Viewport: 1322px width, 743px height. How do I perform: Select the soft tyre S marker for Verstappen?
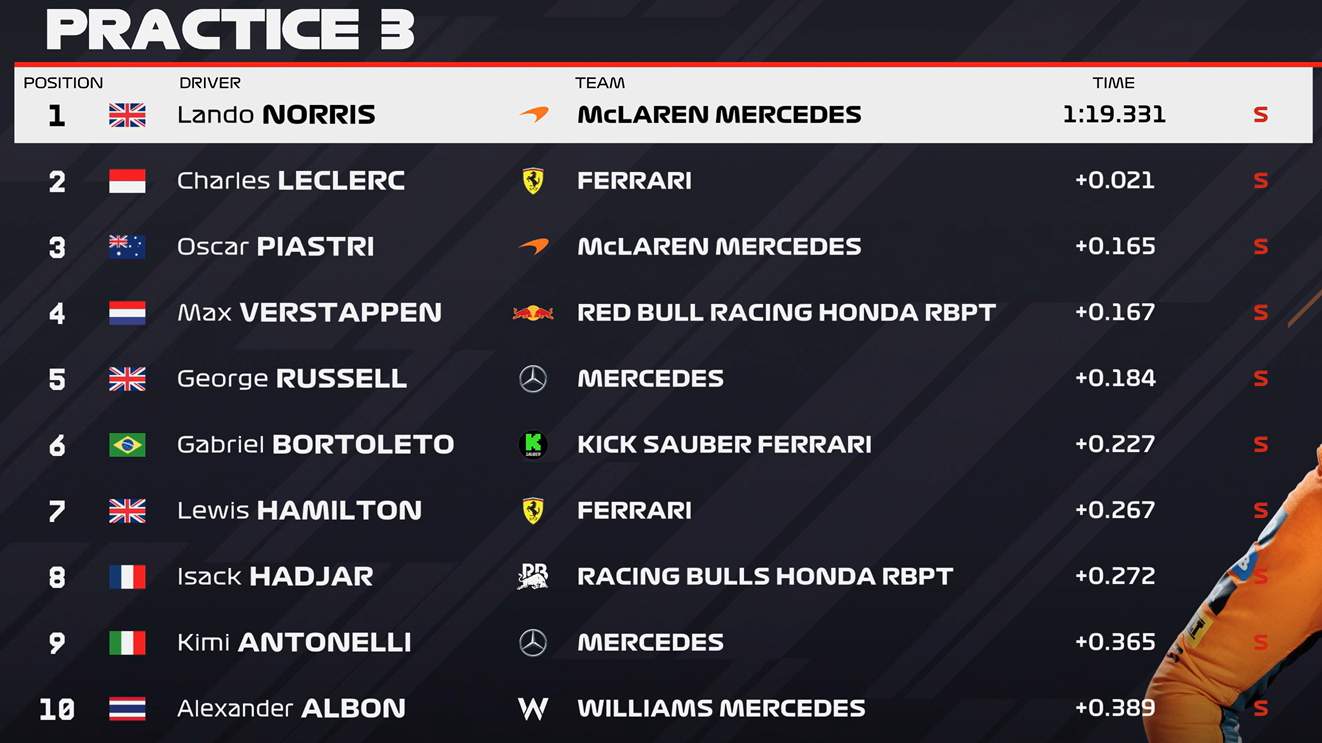(x=1260, y=313)
